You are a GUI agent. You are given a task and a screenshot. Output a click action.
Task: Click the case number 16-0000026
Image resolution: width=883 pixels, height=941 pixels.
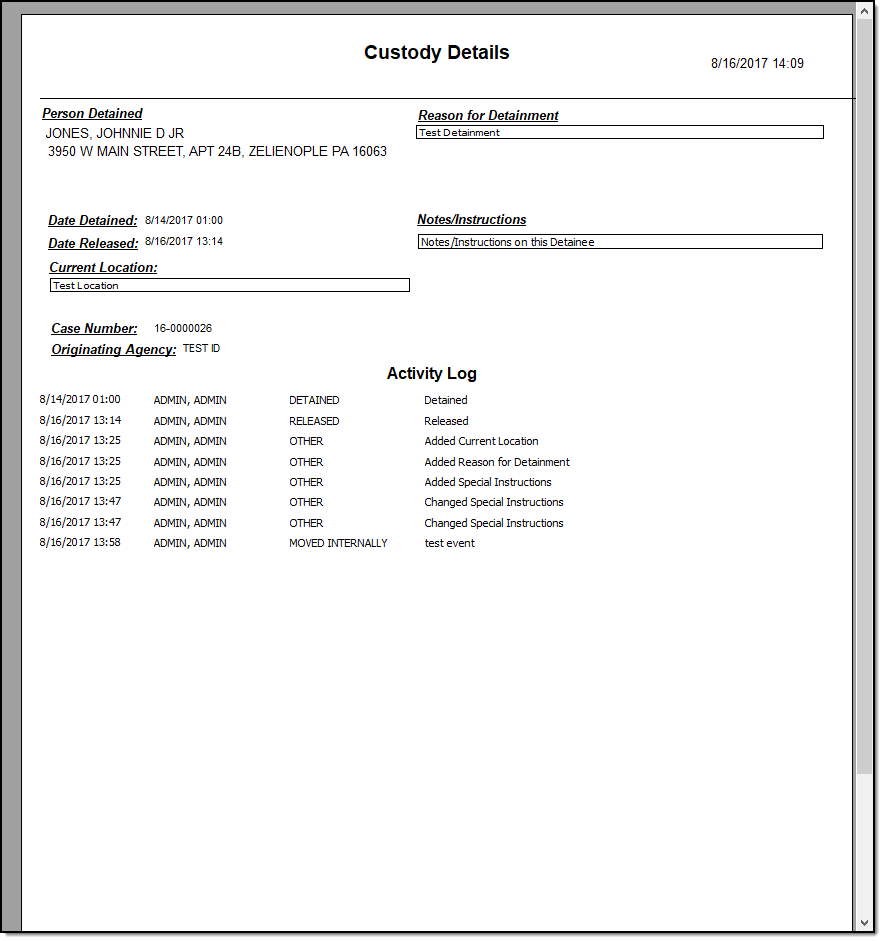click(183, 328)
